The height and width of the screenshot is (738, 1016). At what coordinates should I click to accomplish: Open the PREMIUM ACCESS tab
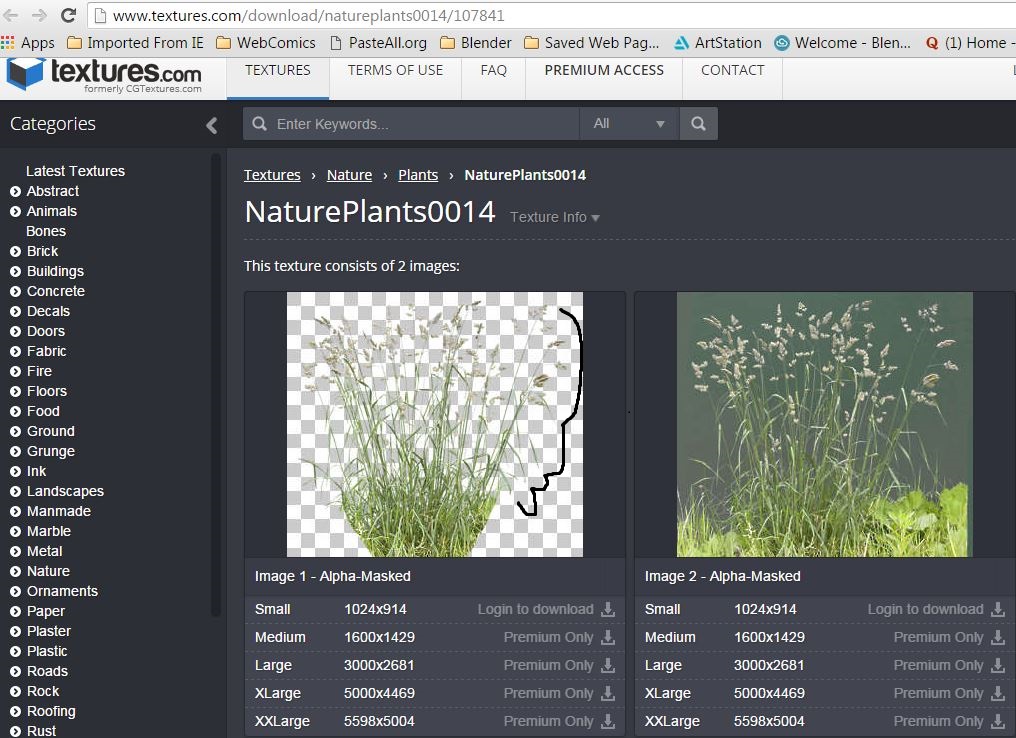coord(604,71)
